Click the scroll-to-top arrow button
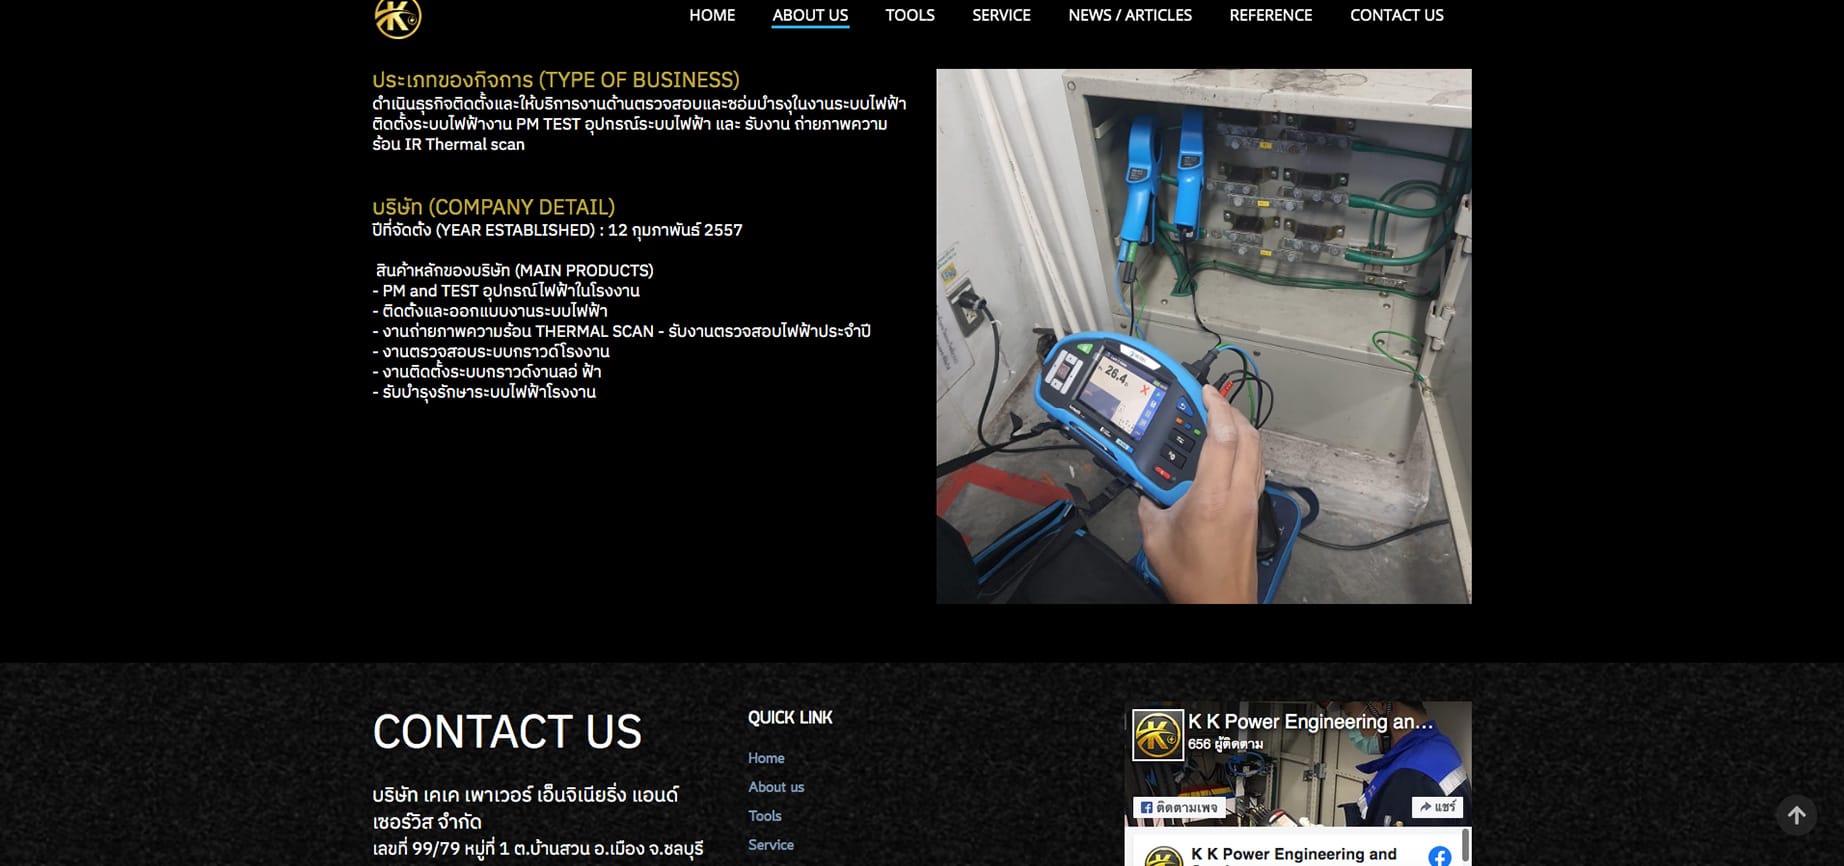This screenshot has width=1844, height=866. 1796,815
